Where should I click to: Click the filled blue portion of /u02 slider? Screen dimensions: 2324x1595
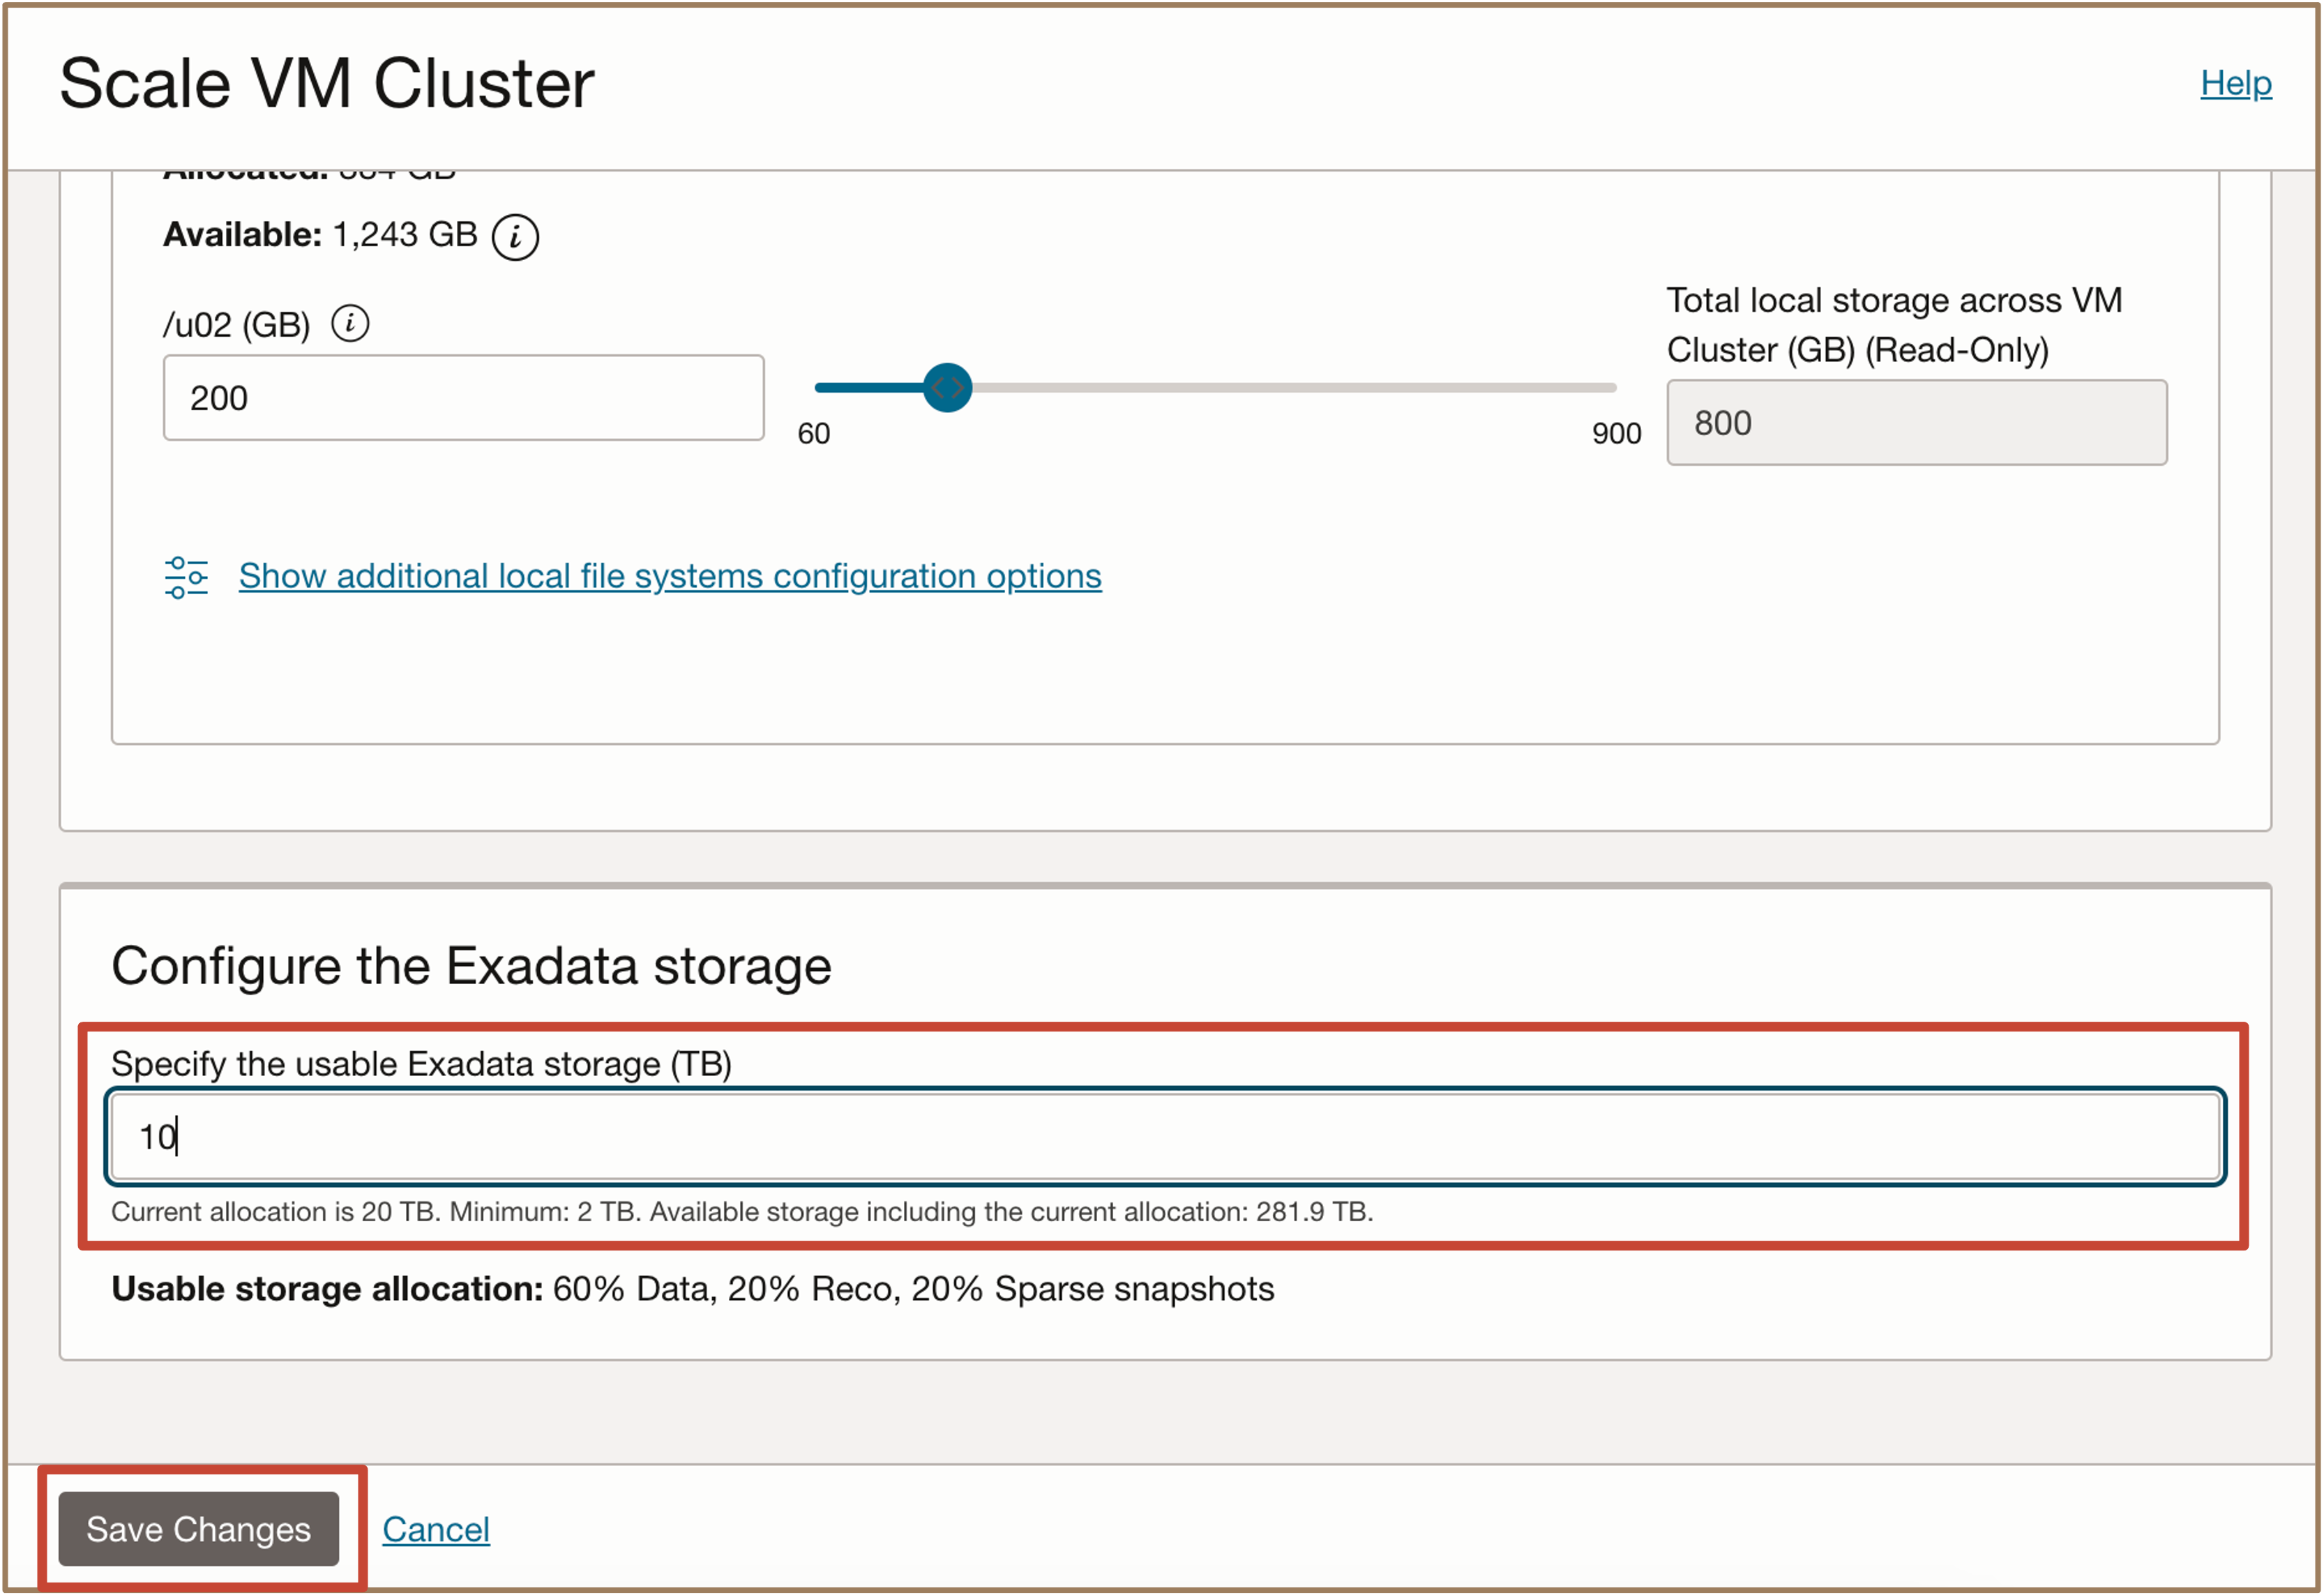869,388
